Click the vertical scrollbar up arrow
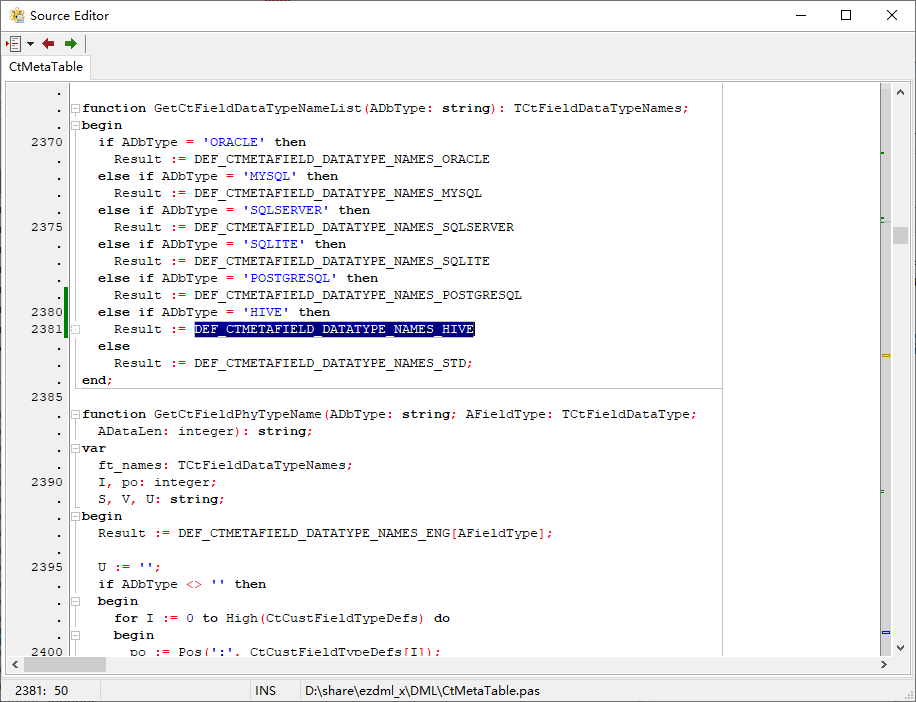Screen dimensions: 916x702 tap(900, 92)
